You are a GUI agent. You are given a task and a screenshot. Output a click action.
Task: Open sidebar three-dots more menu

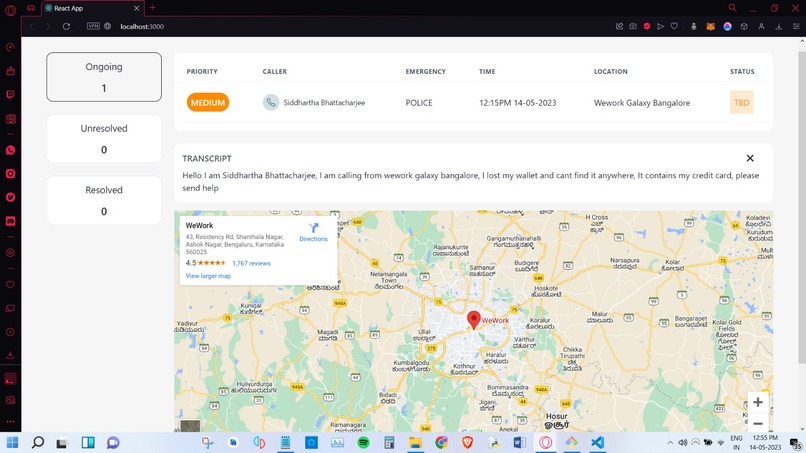point(10,422)
